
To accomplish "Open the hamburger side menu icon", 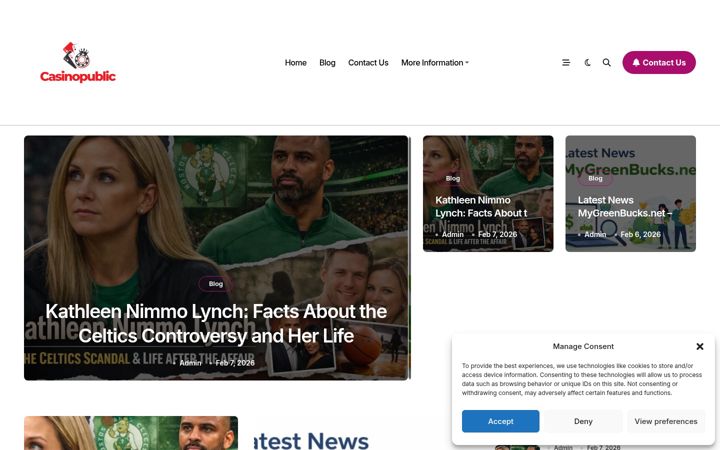I will (x=566, y=62).
